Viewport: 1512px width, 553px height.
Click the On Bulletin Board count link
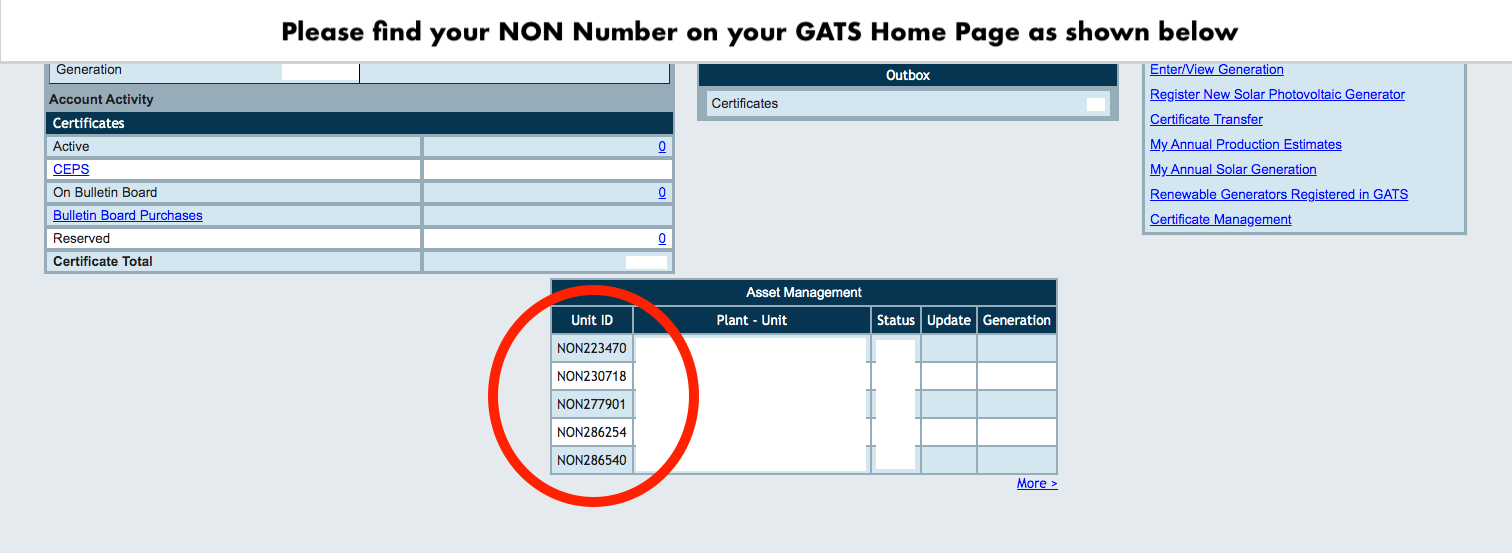[x=662, y=192]
